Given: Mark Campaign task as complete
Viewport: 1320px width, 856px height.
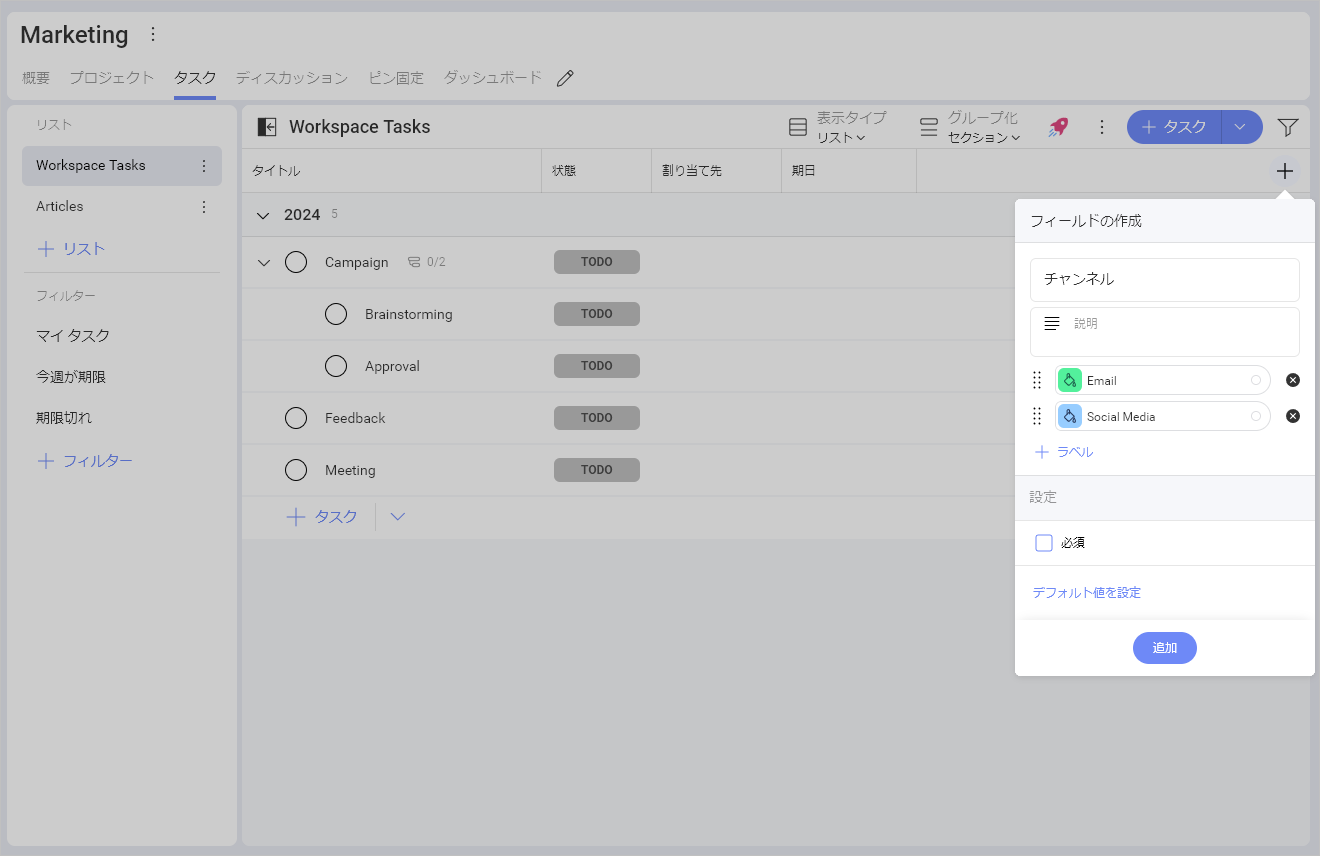Looking at the screenshot, I should (x=296, y=262).
